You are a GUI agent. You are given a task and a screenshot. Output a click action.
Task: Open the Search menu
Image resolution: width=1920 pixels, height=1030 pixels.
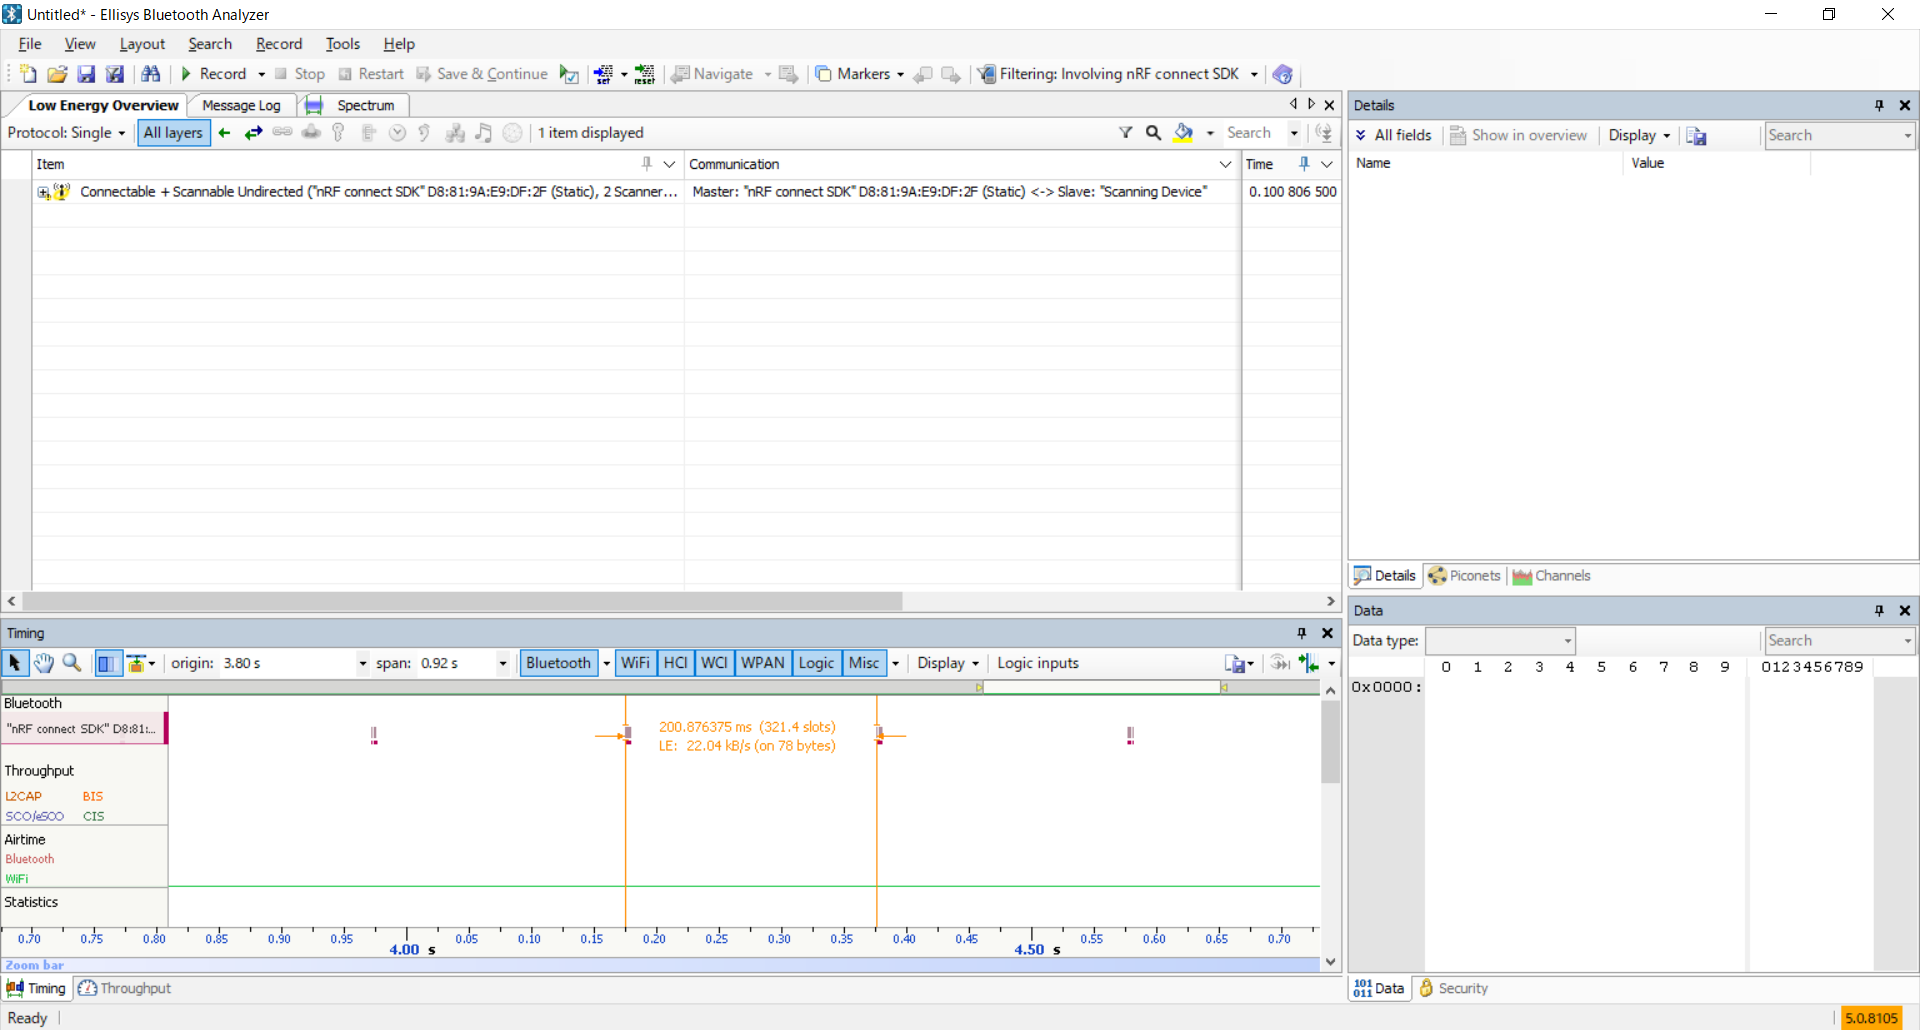[210, 44]
